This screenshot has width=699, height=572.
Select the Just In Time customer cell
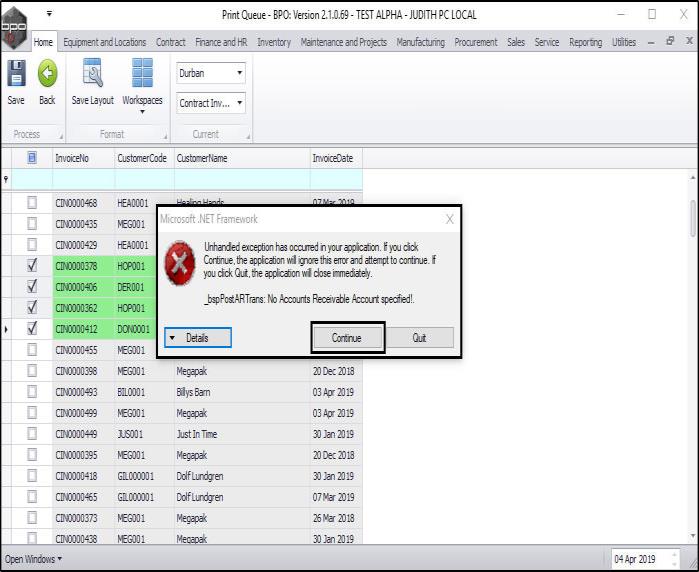pos(242,434)
